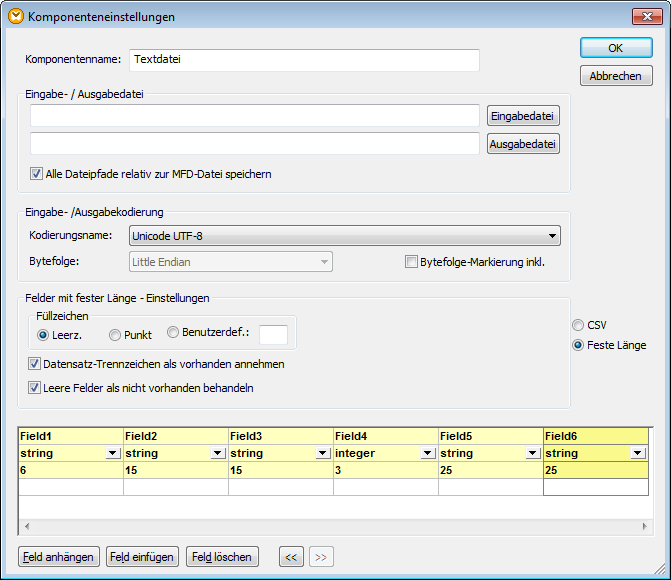Click the app icon in title bar
671x580 pixels.
[x=15, y=16]
